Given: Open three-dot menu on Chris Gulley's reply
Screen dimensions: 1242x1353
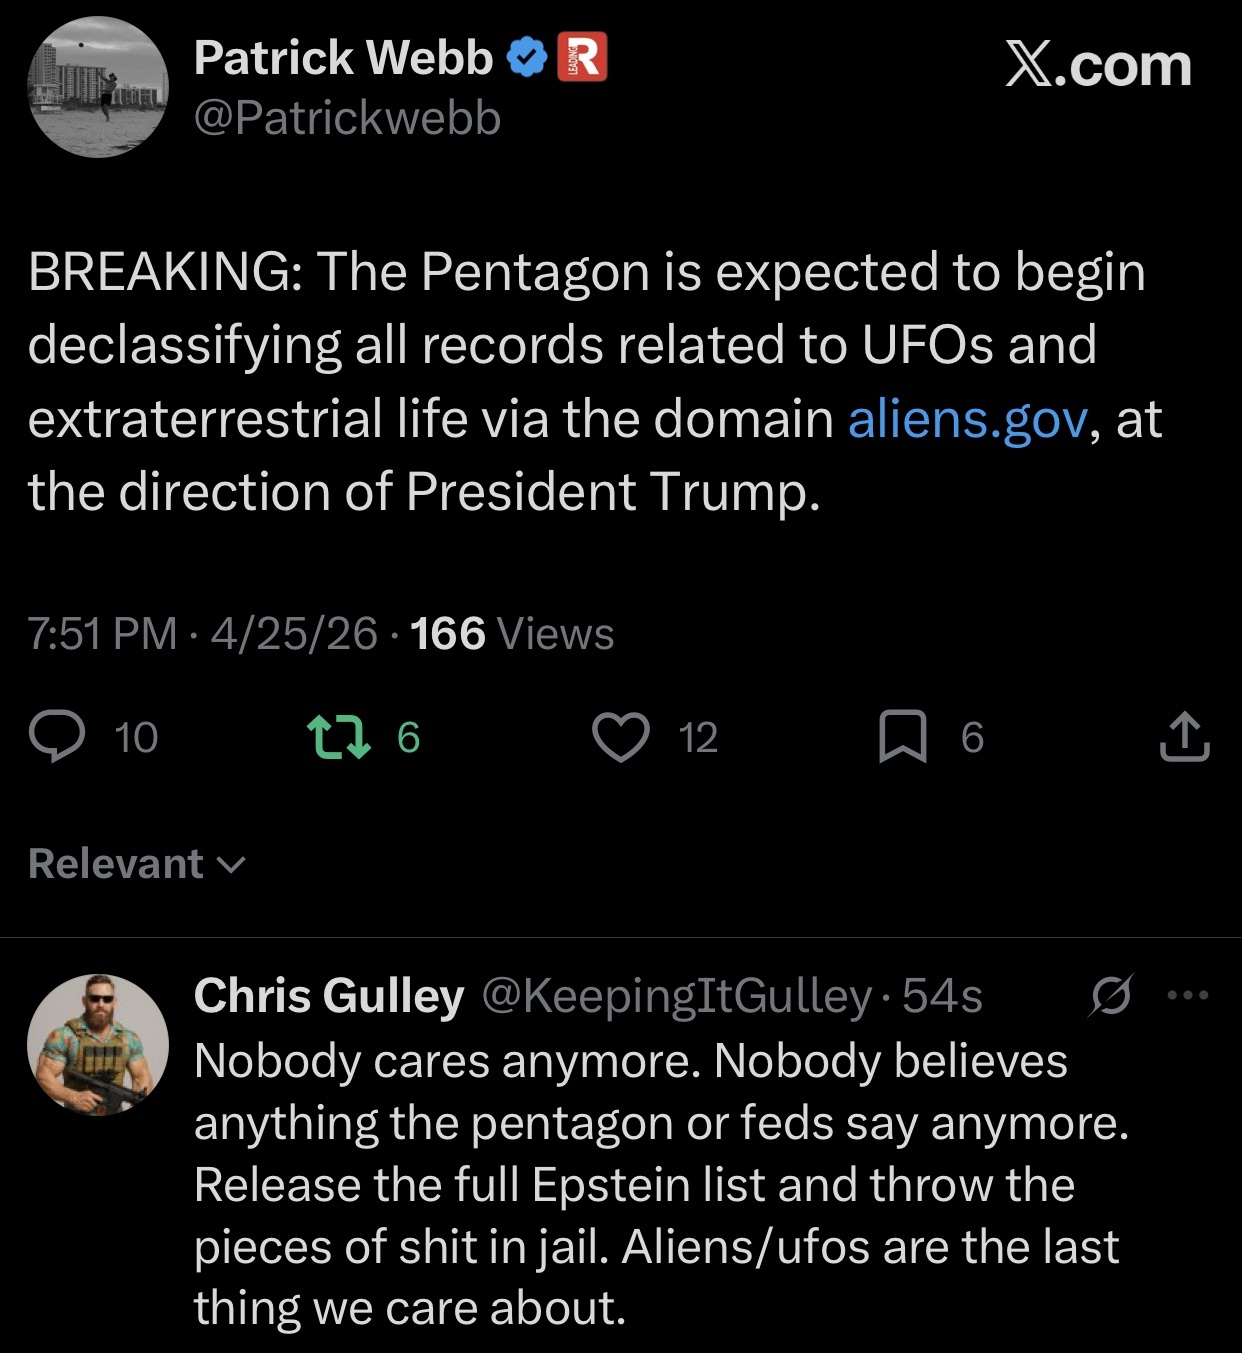Looking at the screenshot, I should [x=1187, y=995].
